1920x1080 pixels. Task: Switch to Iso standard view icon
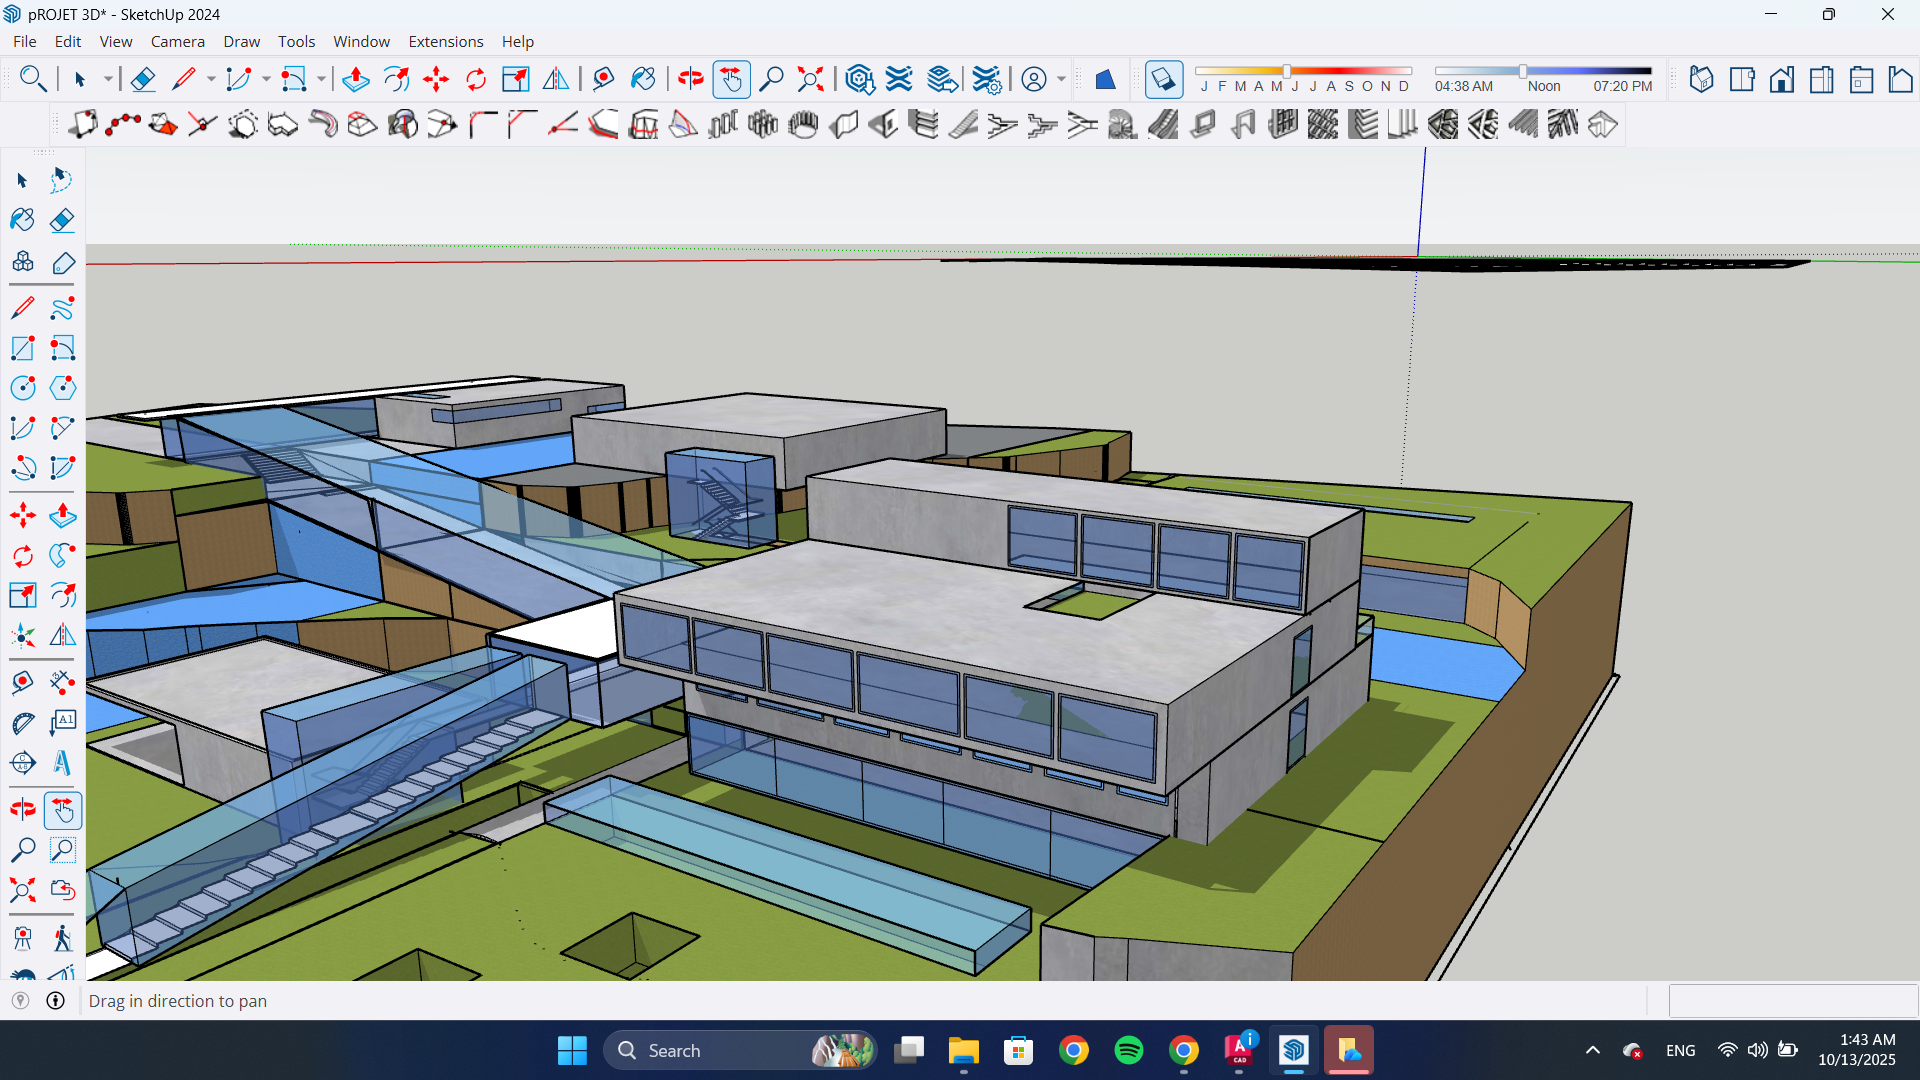point(1701,79)
